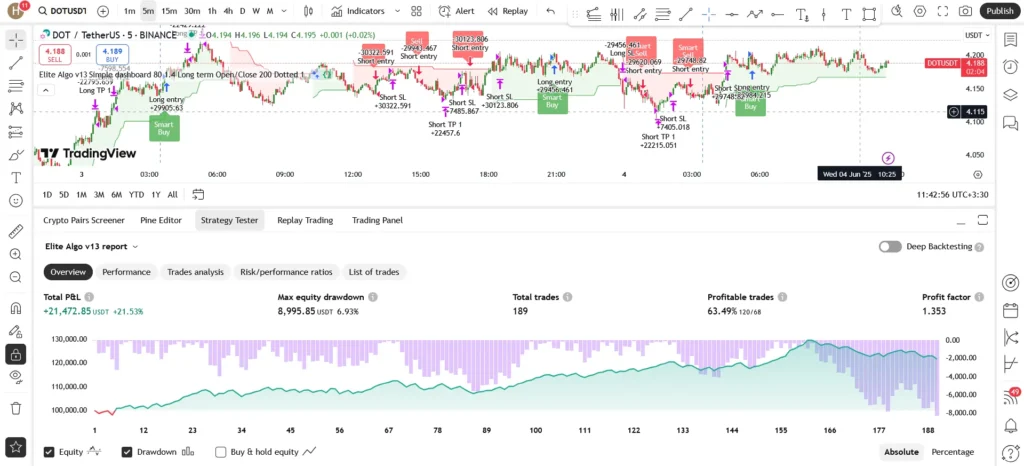Switch to the 15m timeframe
Image resolution: width=1024 pixels, height=466 pixels.
click(169, 11)
